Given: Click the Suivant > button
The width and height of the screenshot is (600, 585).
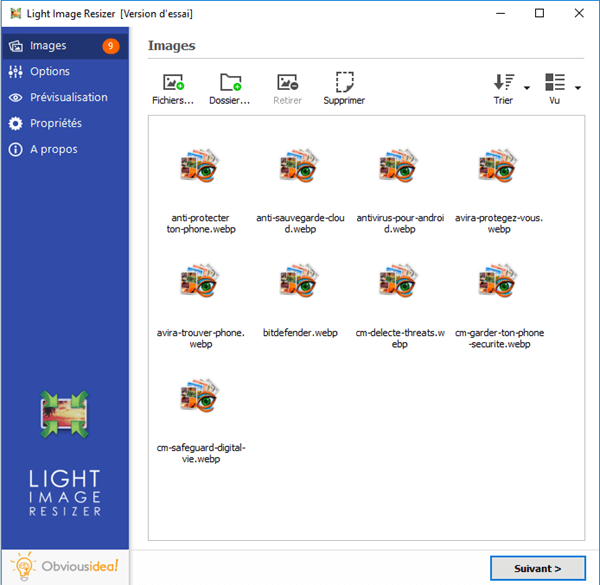Looking at the screenshot, I should [x=538, y=569].
